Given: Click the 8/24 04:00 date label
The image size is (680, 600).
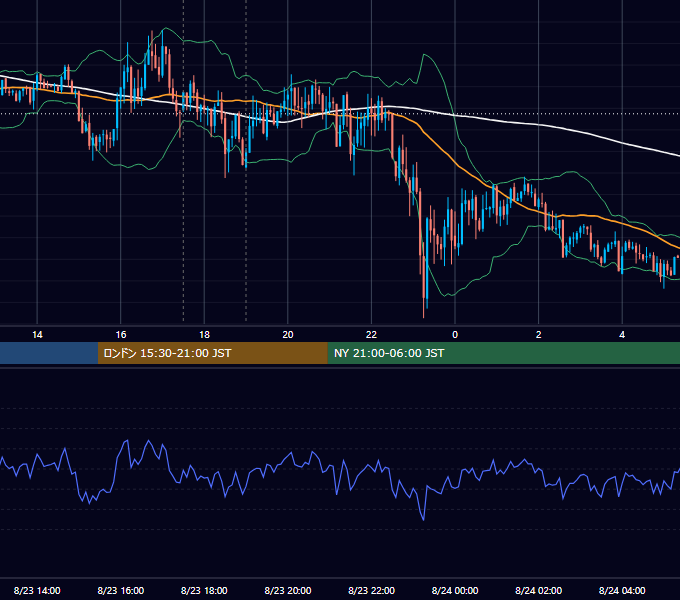Looking at the screenshot, I should [622, 590].
